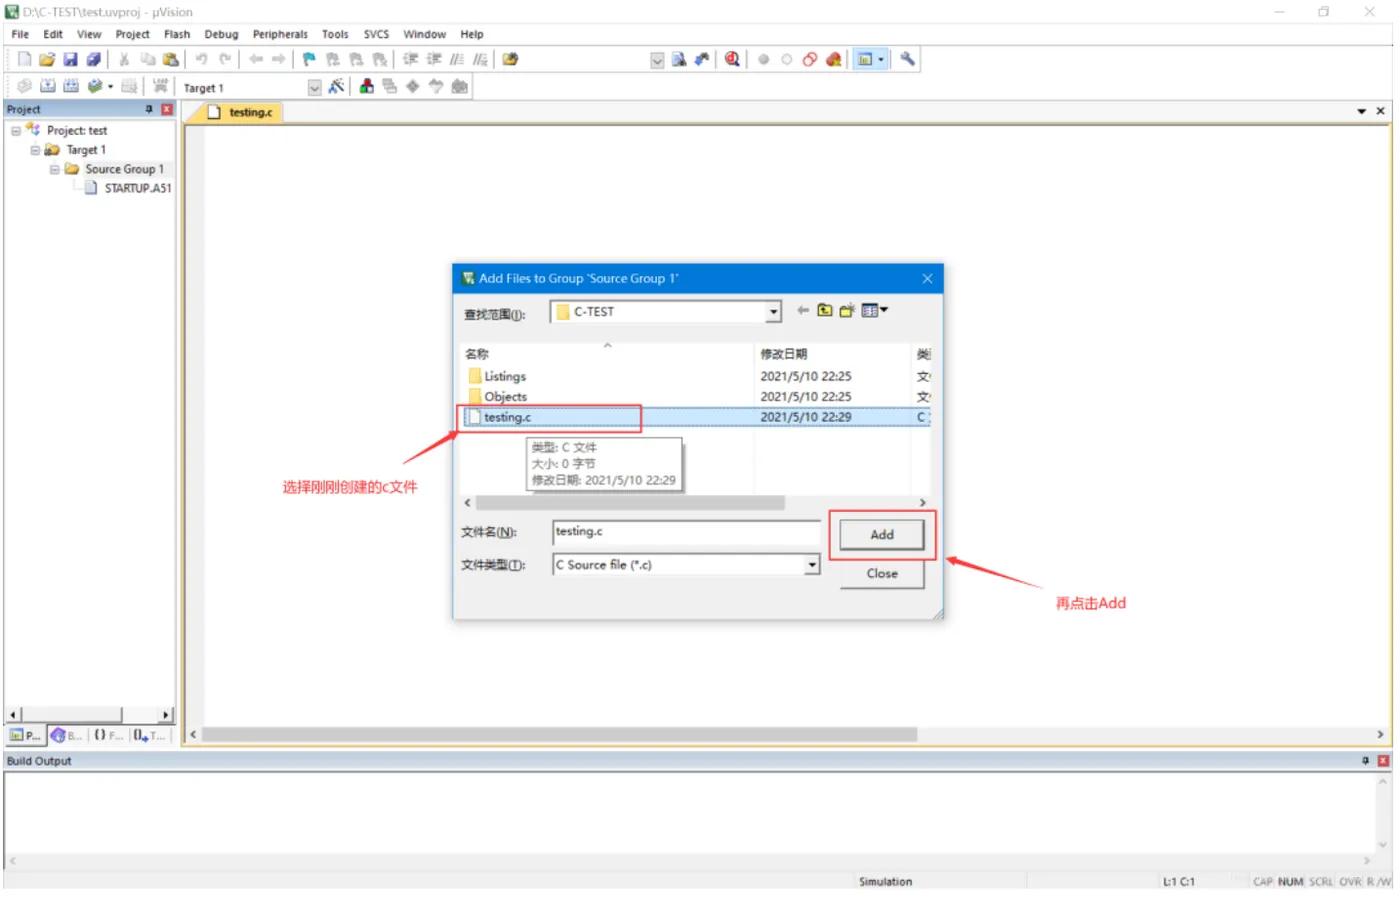Collapse the Target 1 tree node
The image size is (1400, 918).
[35, 150]
